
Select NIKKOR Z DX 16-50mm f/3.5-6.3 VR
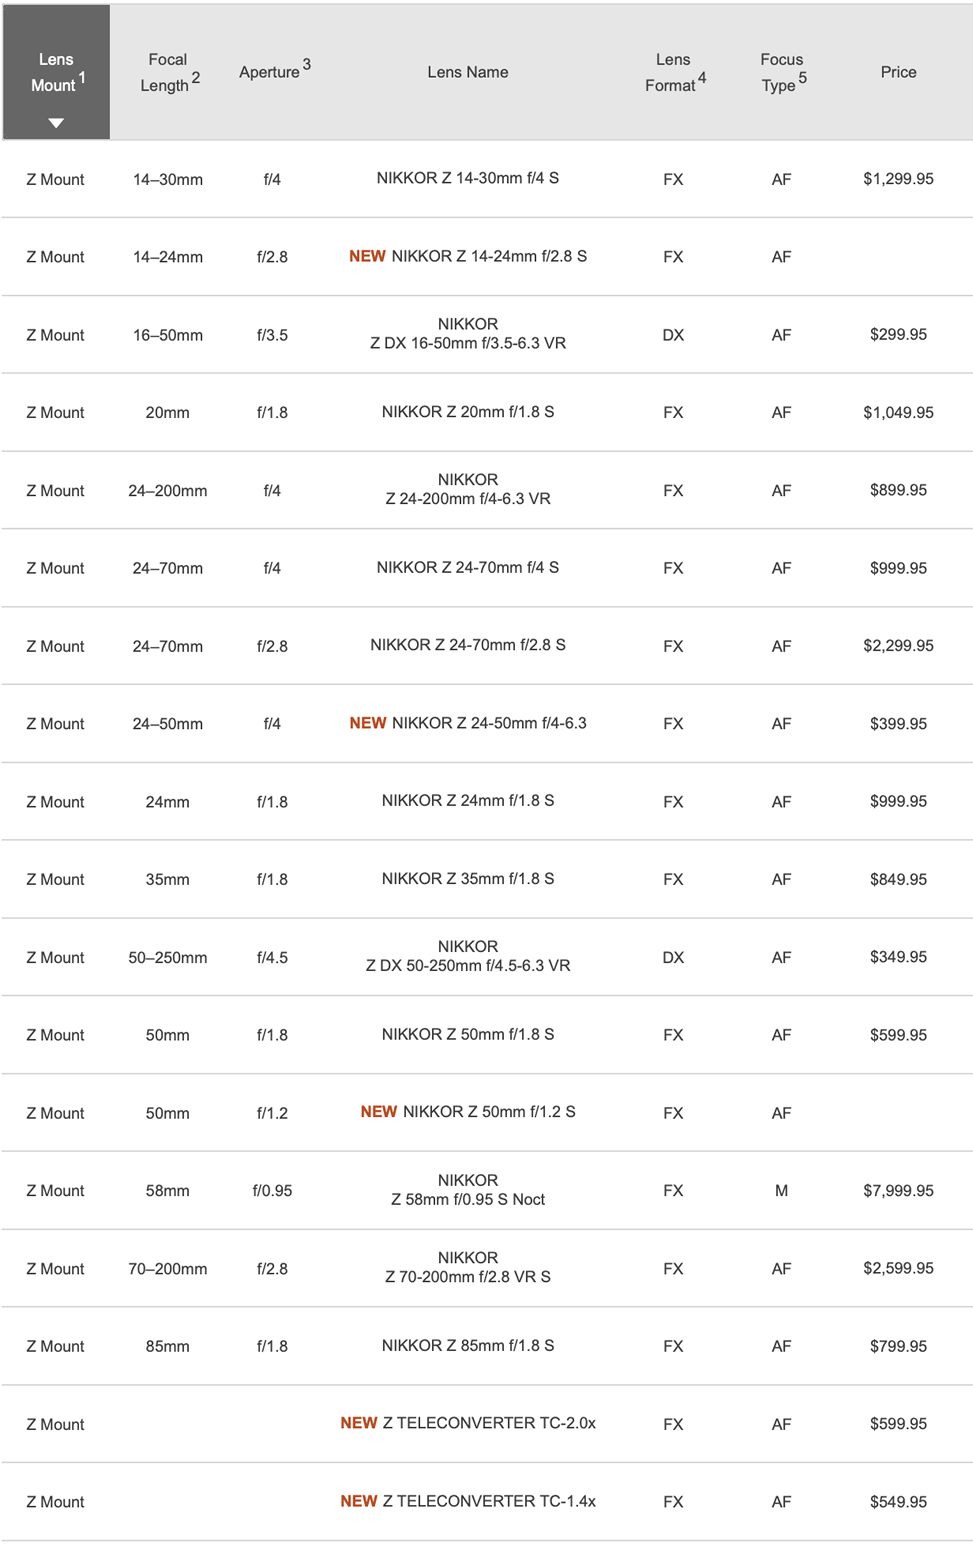pos(467,333)
